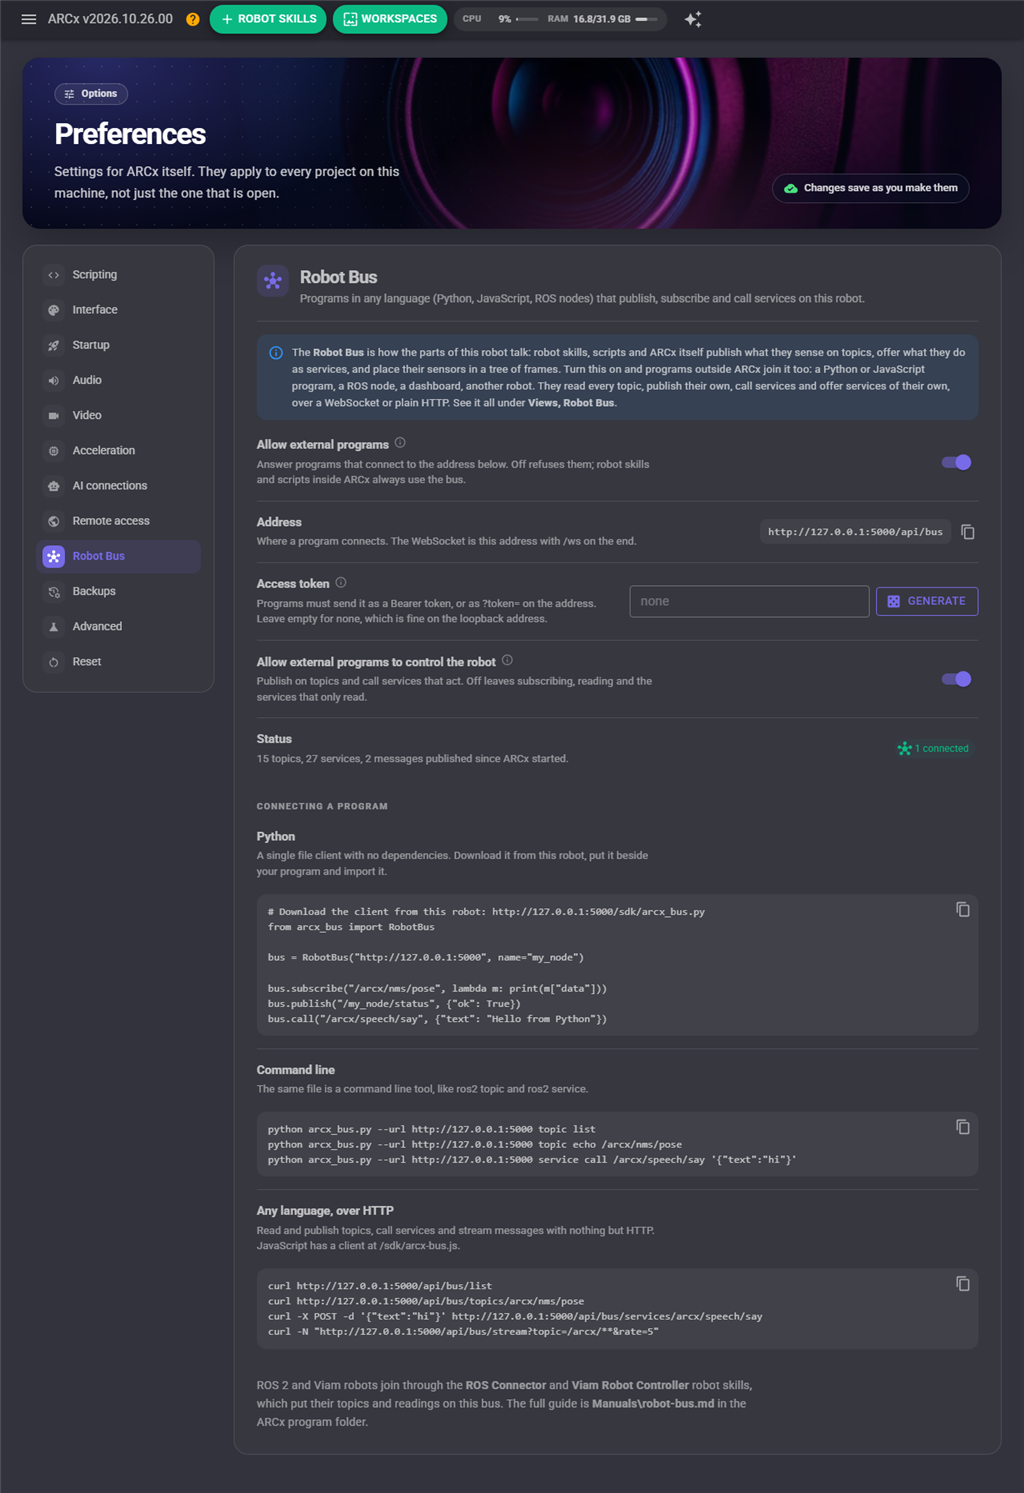Click the "Any language, over HTTP" heading
The width and height of the screenshot is (1024, 1493).
click(325, 1210)
